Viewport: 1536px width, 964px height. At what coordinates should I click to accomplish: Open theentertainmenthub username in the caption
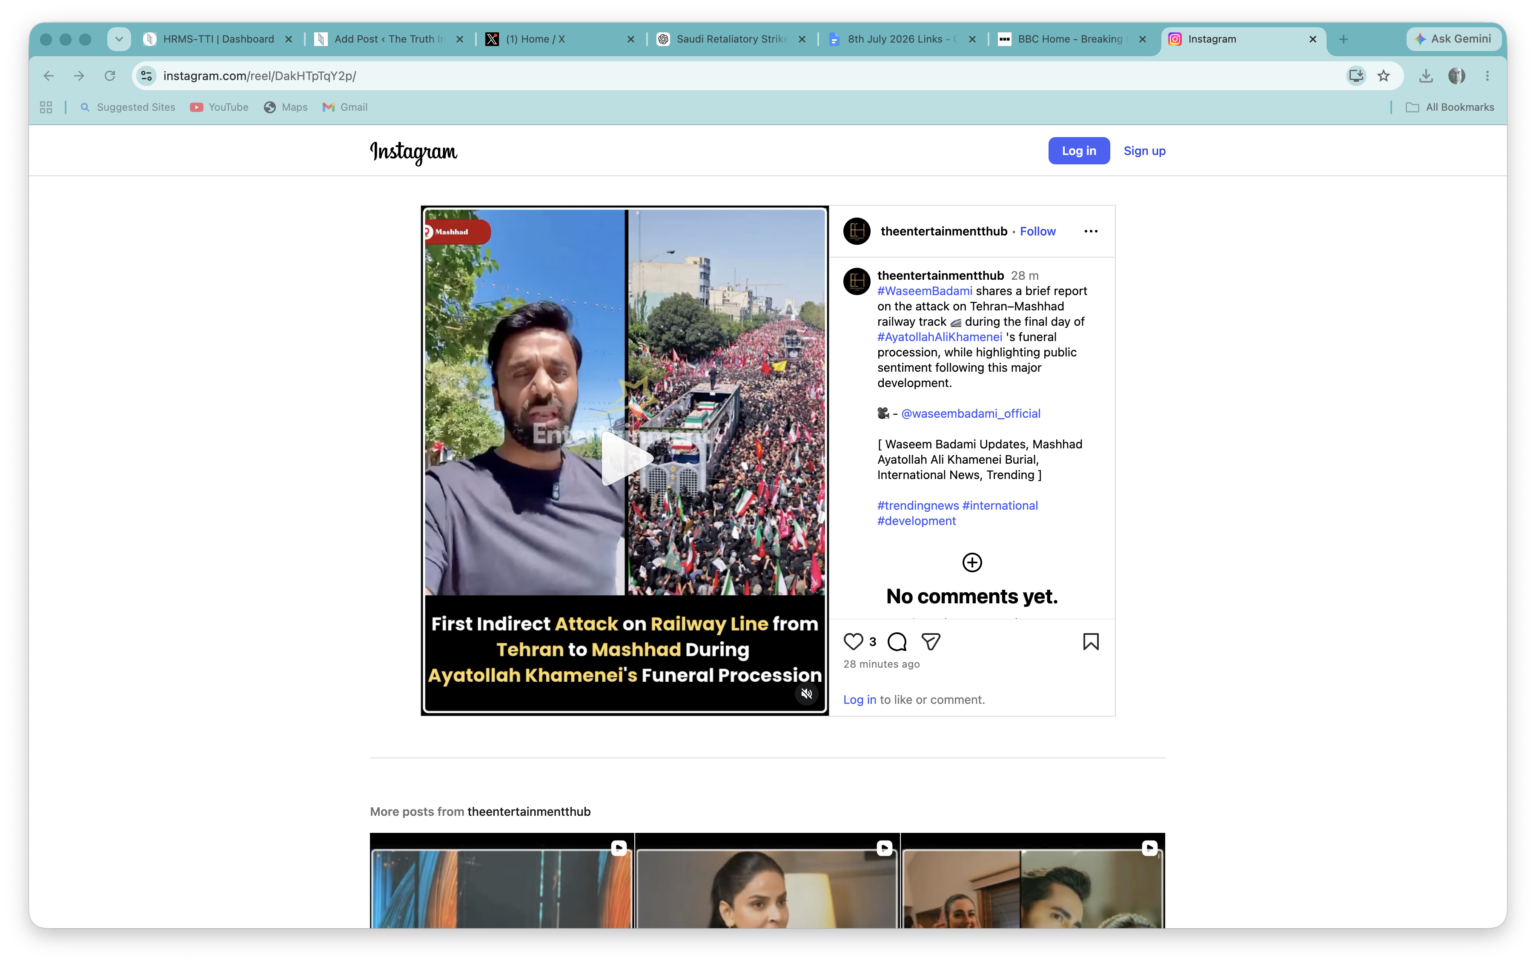(x=940, y=276)
